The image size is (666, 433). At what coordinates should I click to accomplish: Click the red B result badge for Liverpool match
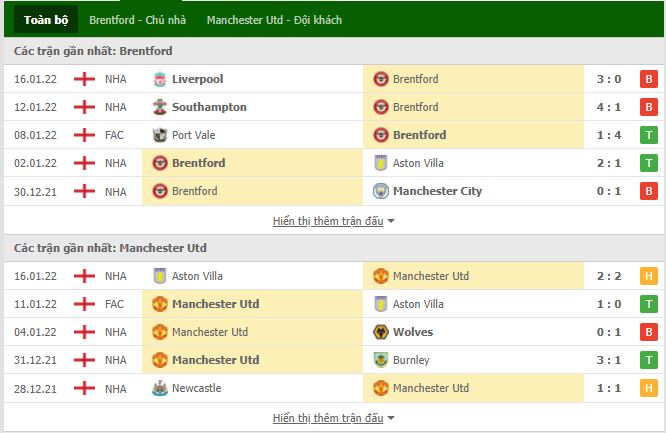click(649, 79)
